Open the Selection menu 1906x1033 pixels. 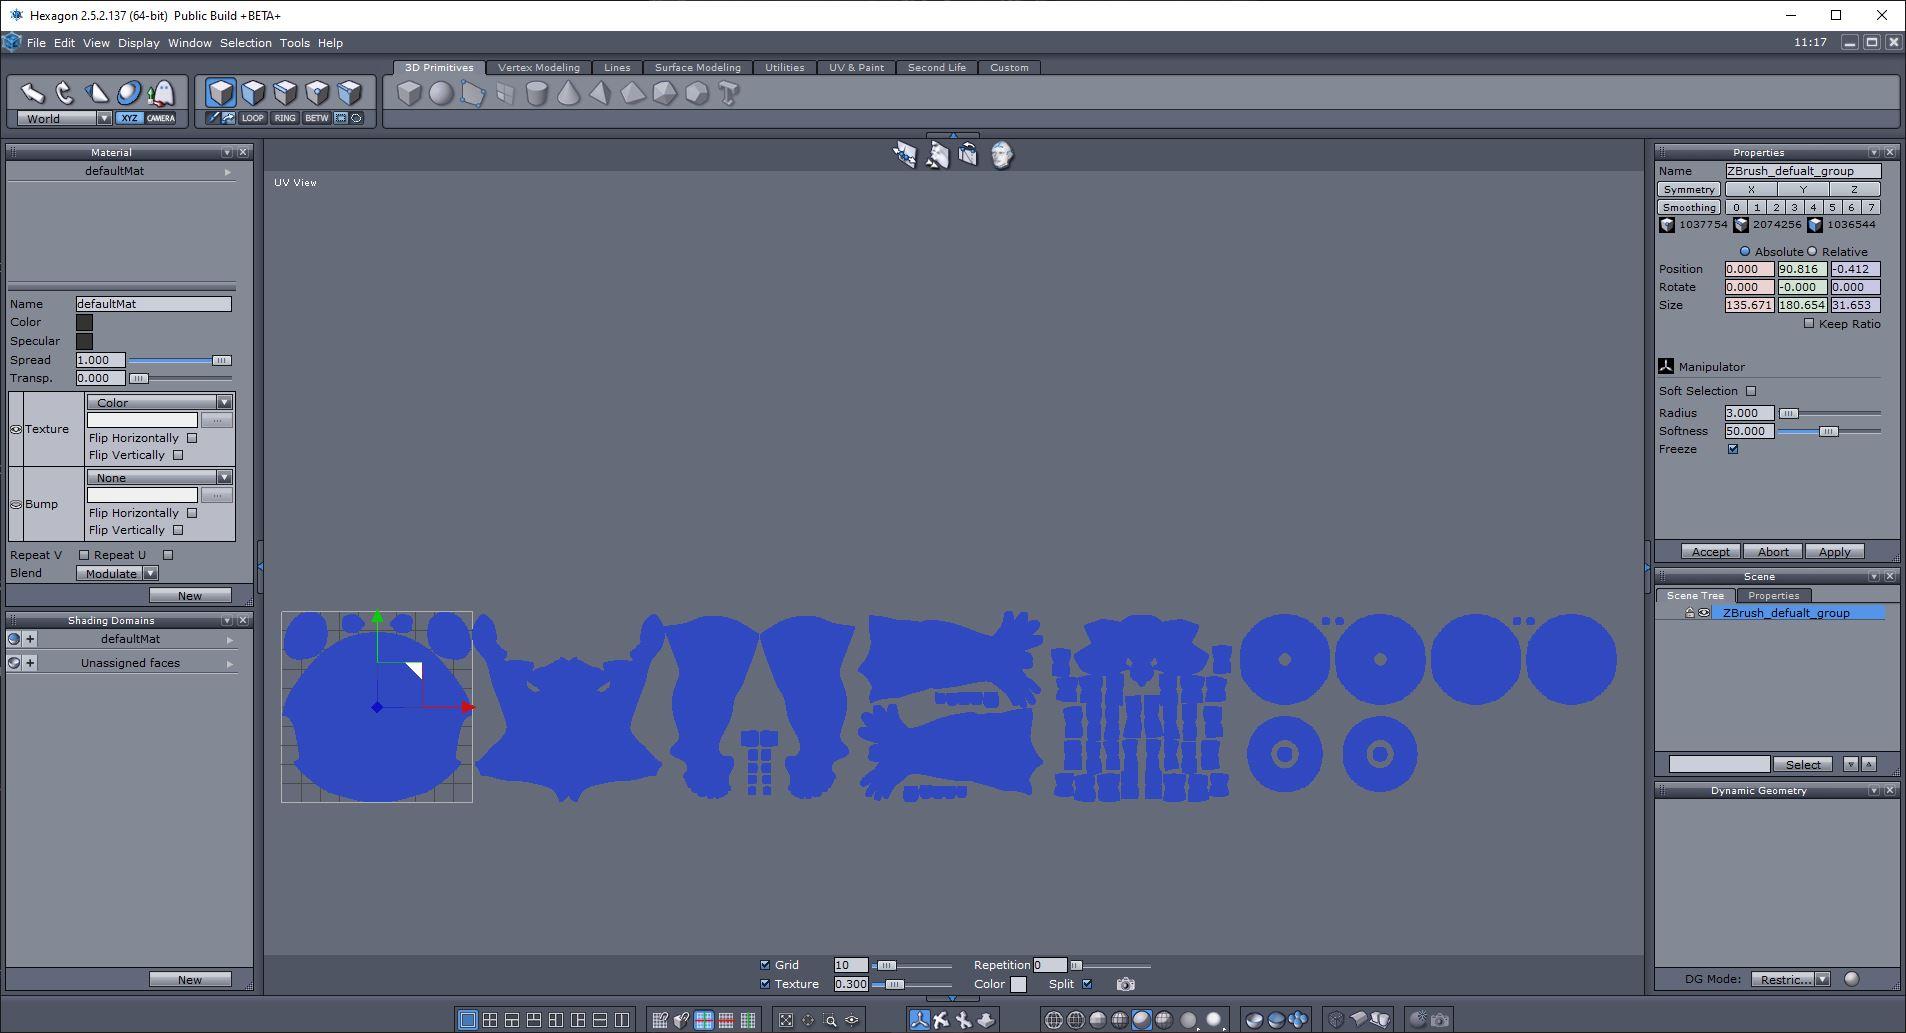tap(245, 43)
